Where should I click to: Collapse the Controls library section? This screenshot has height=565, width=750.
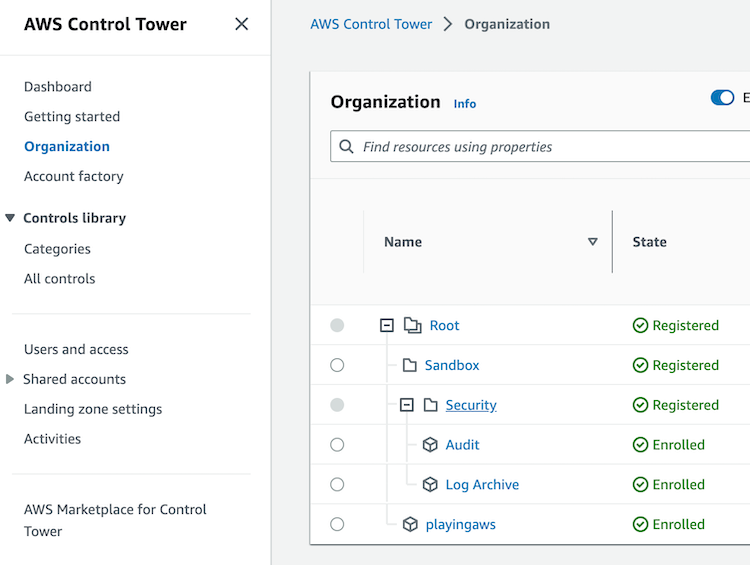pyautogui.click(x=10, y=218)
